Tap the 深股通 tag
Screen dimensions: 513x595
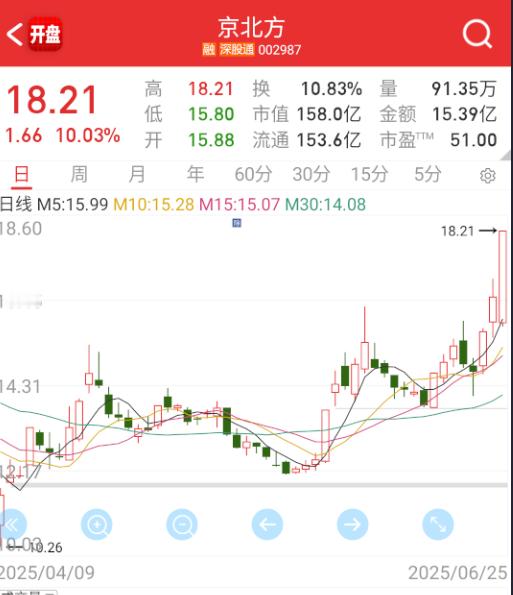(x=237, y=49)
